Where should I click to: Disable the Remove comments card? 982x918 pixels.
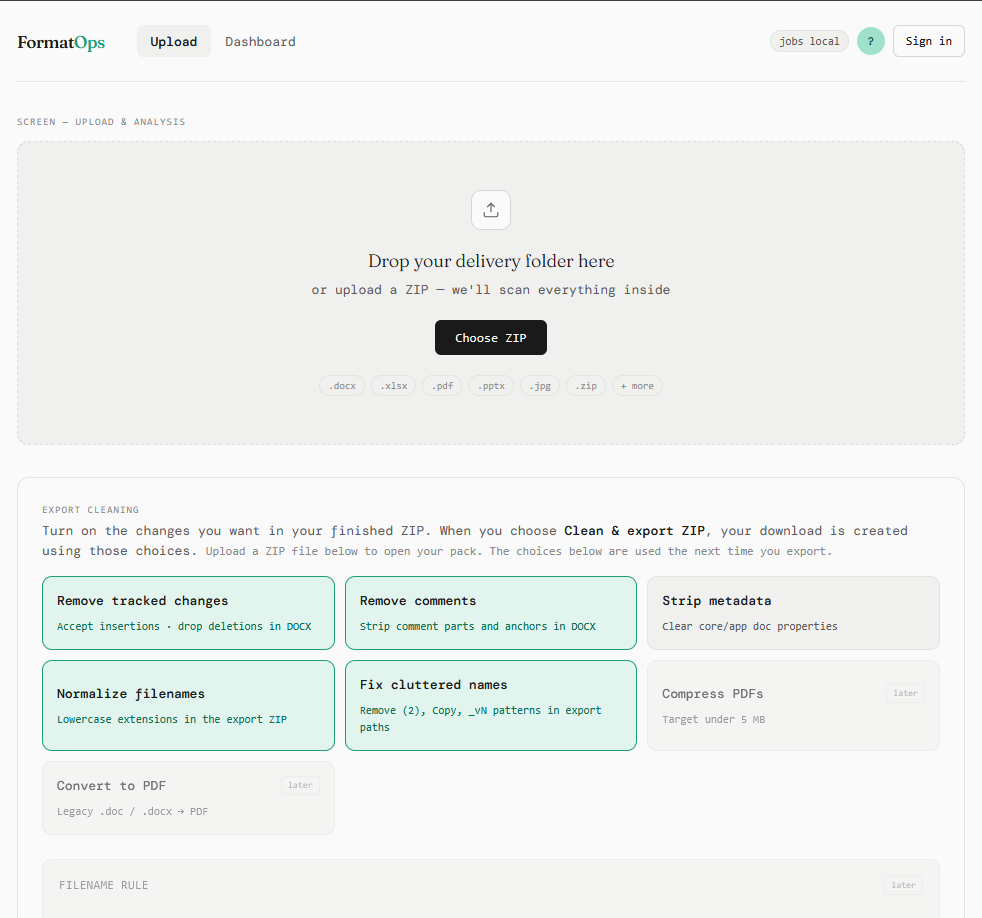tap(491, 612)
